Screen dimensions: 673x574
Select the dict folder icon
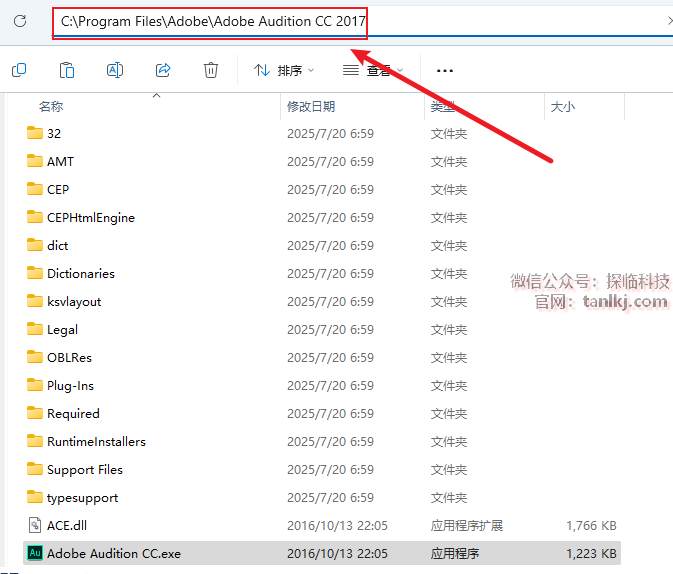click(35, 245)
